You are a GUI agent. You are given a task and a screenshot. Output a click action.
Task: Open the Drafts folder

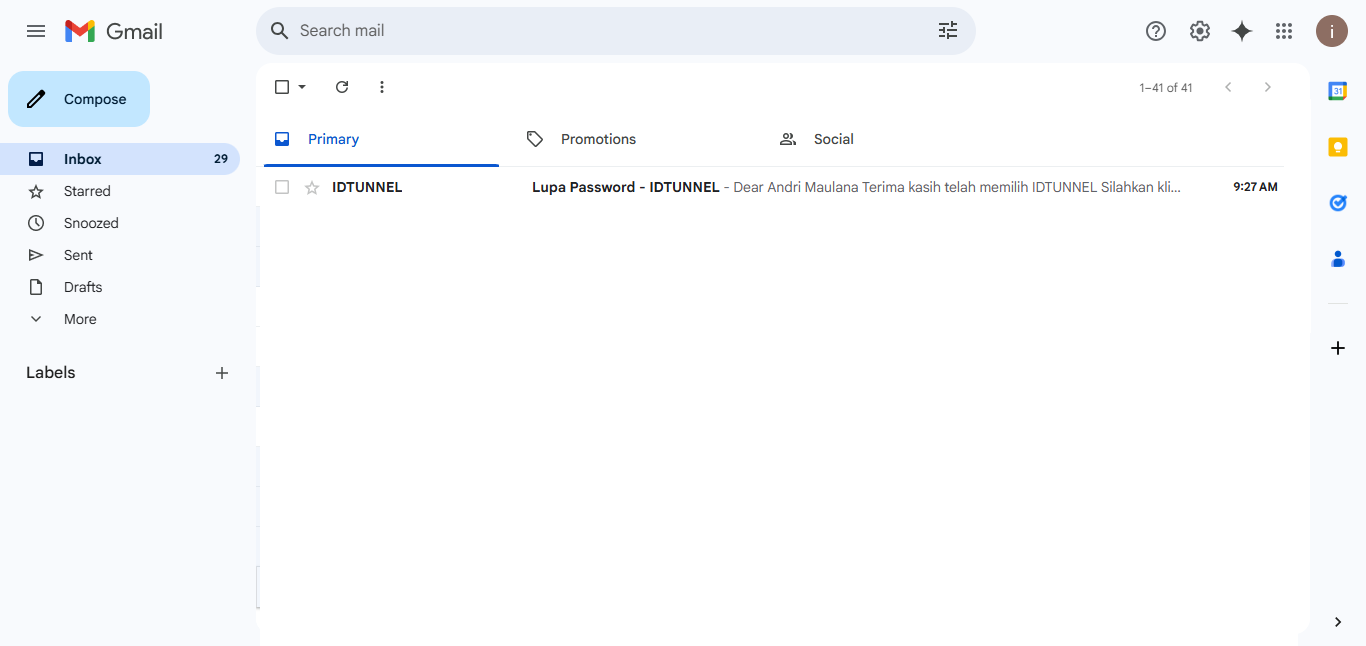coord(120,287)
